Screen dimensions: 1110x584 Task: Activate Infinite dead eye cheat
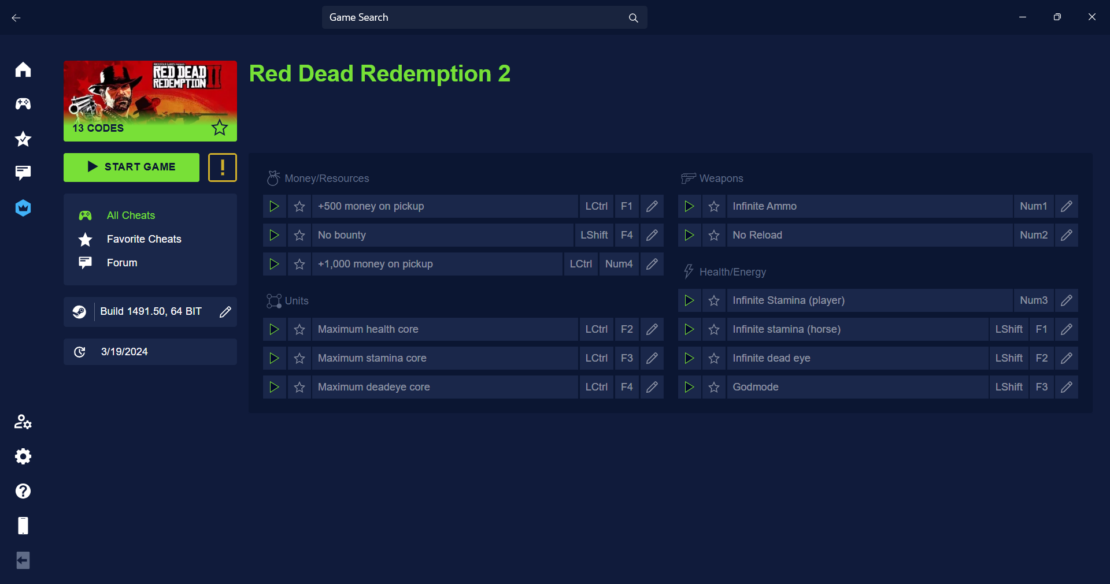(x=689, y=358)
